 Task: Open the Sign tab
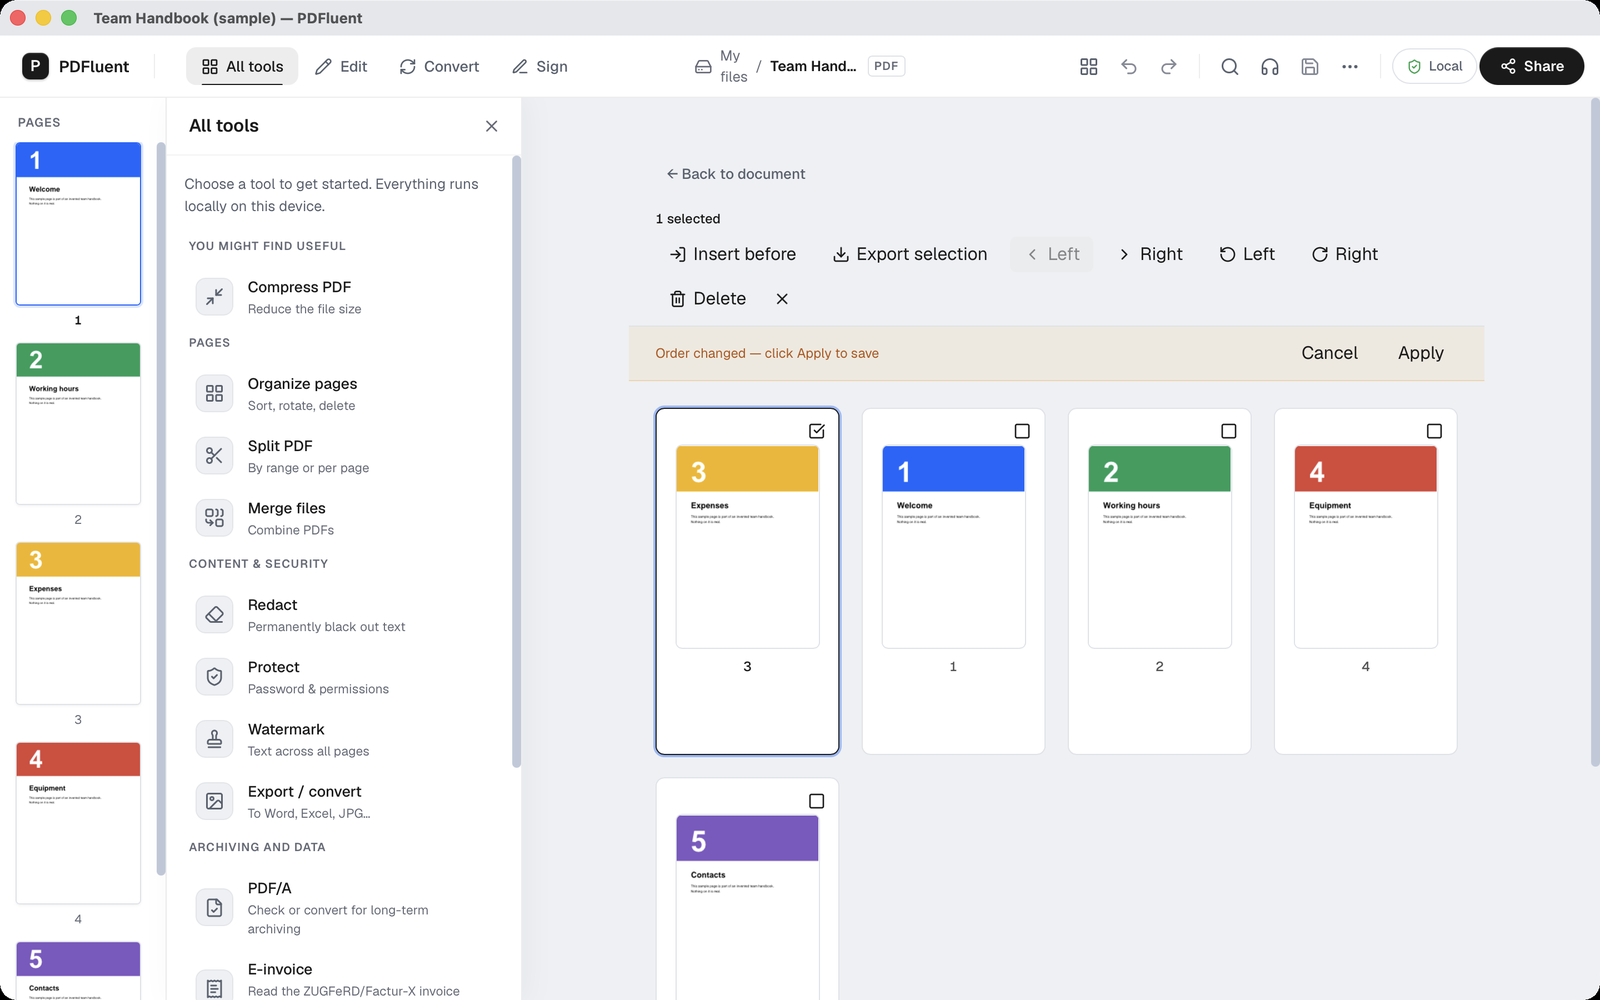(x=540, y=66)
